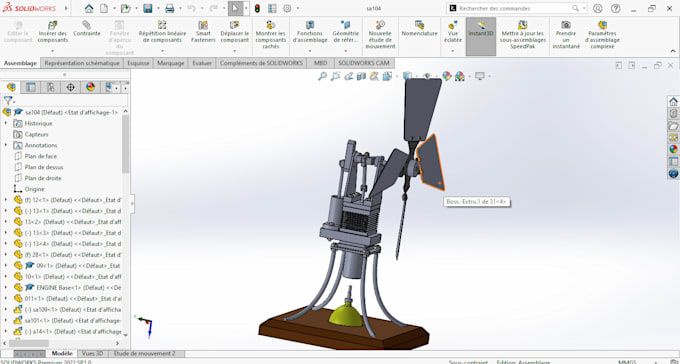Click the Contrainte mate tool
Viewport: 680px width, 364px height.
pyautogui.click(x=87, y=29)
